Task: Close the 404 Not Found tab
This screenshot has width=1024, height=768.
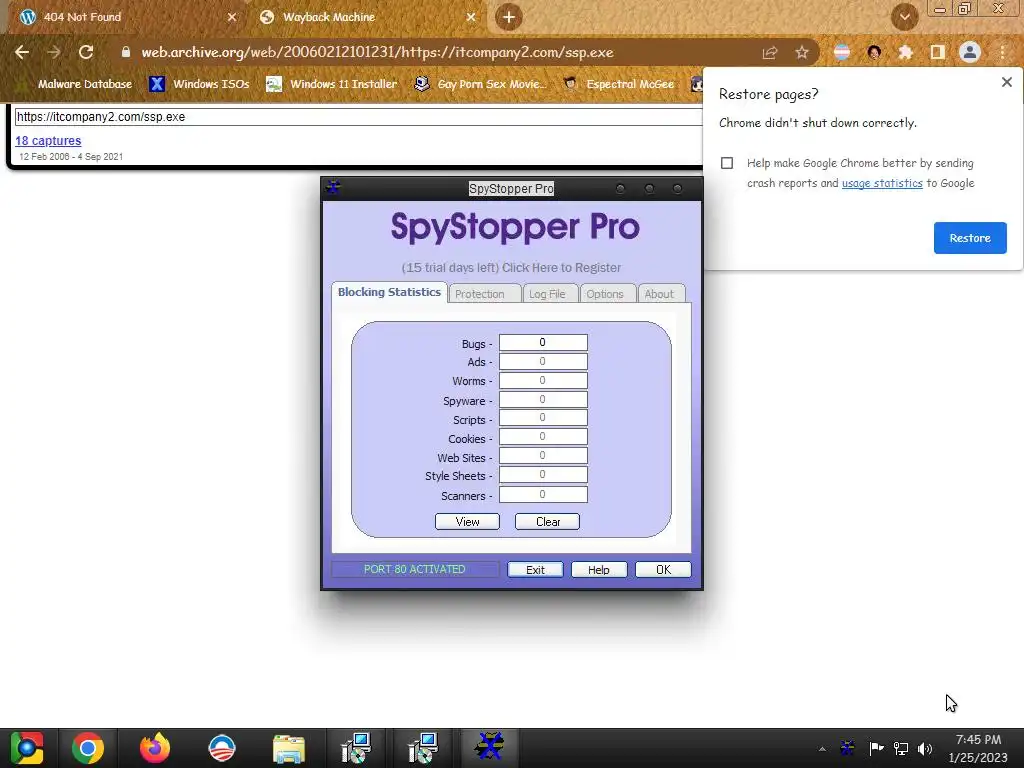Action: pos(232,17)
